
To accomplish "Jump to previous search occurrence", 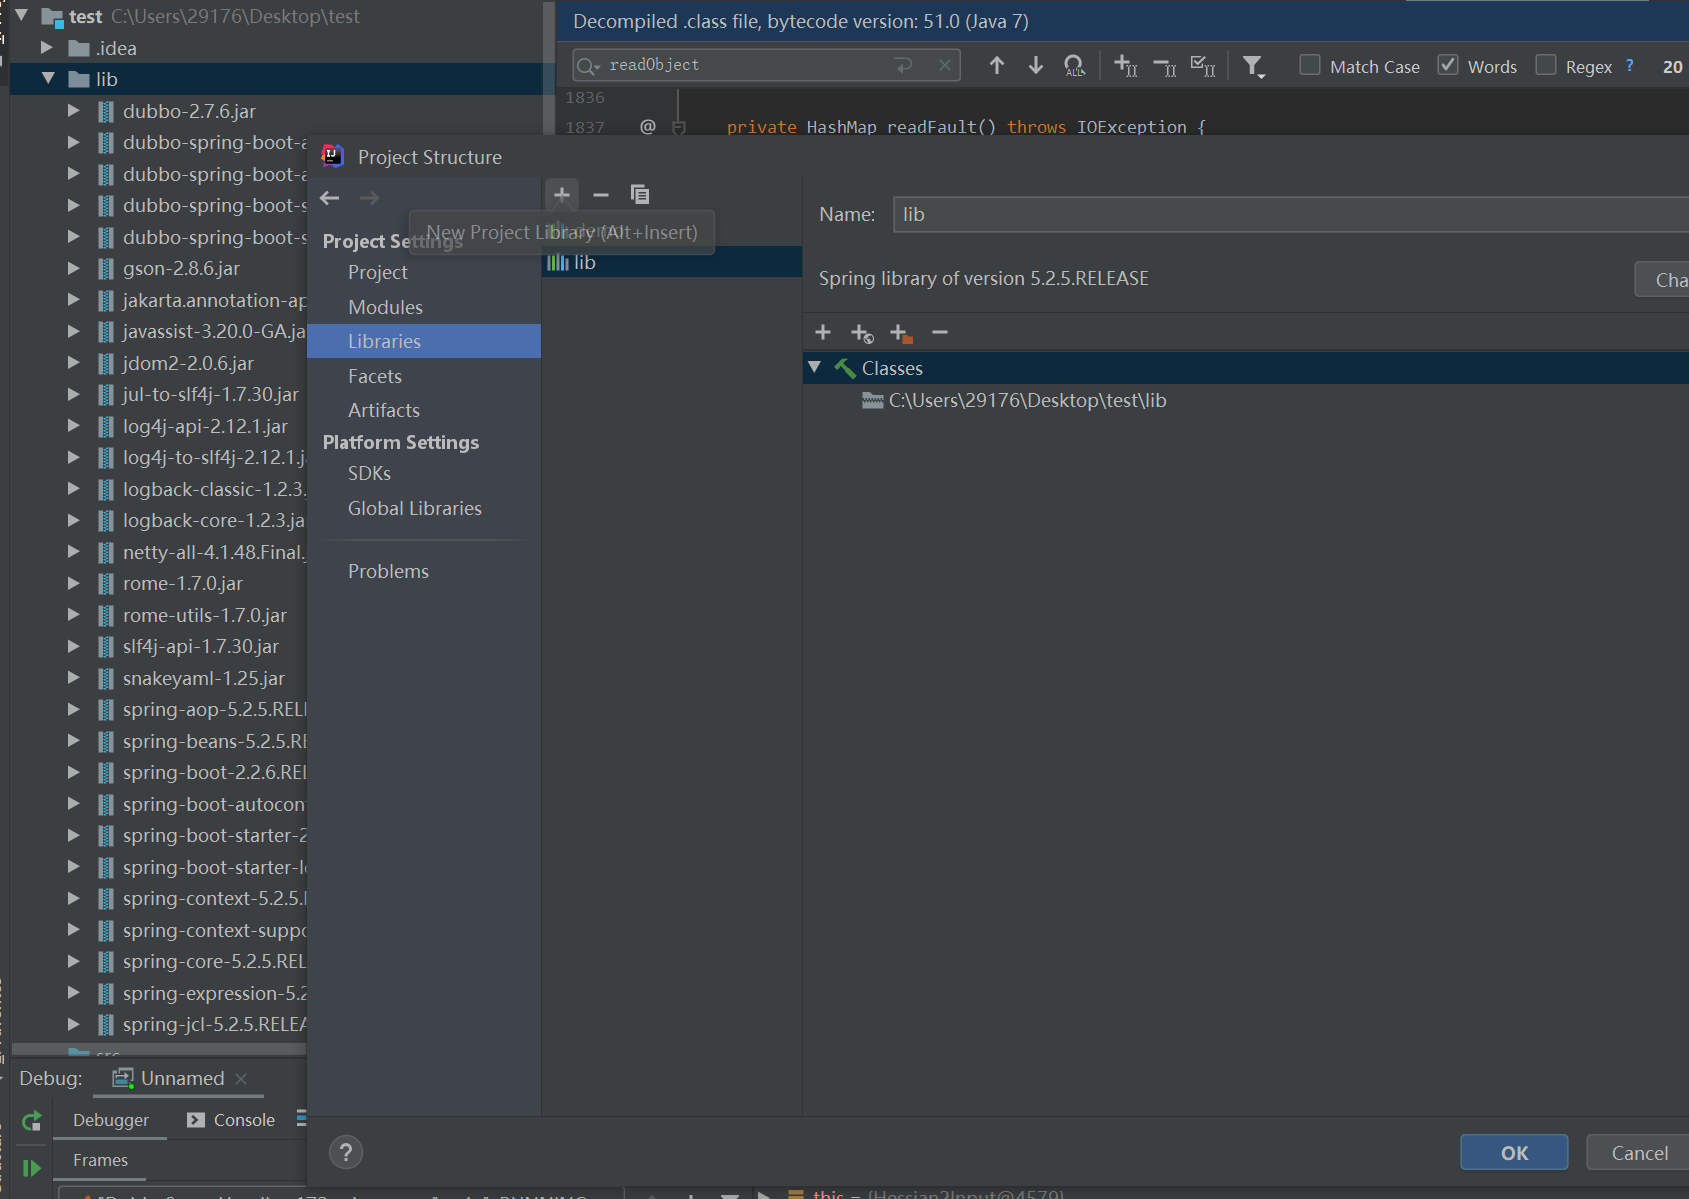I will (x=997, y=66).
